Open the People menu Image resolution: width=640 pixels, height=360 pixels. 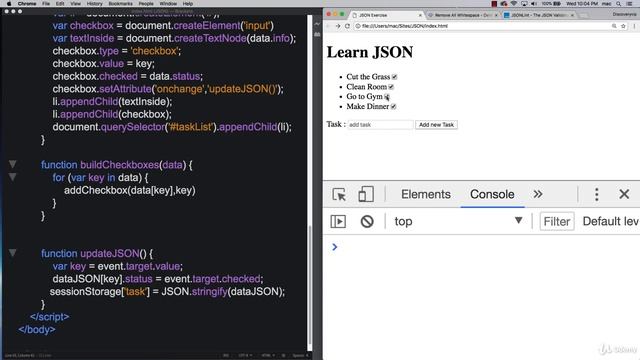146,4
